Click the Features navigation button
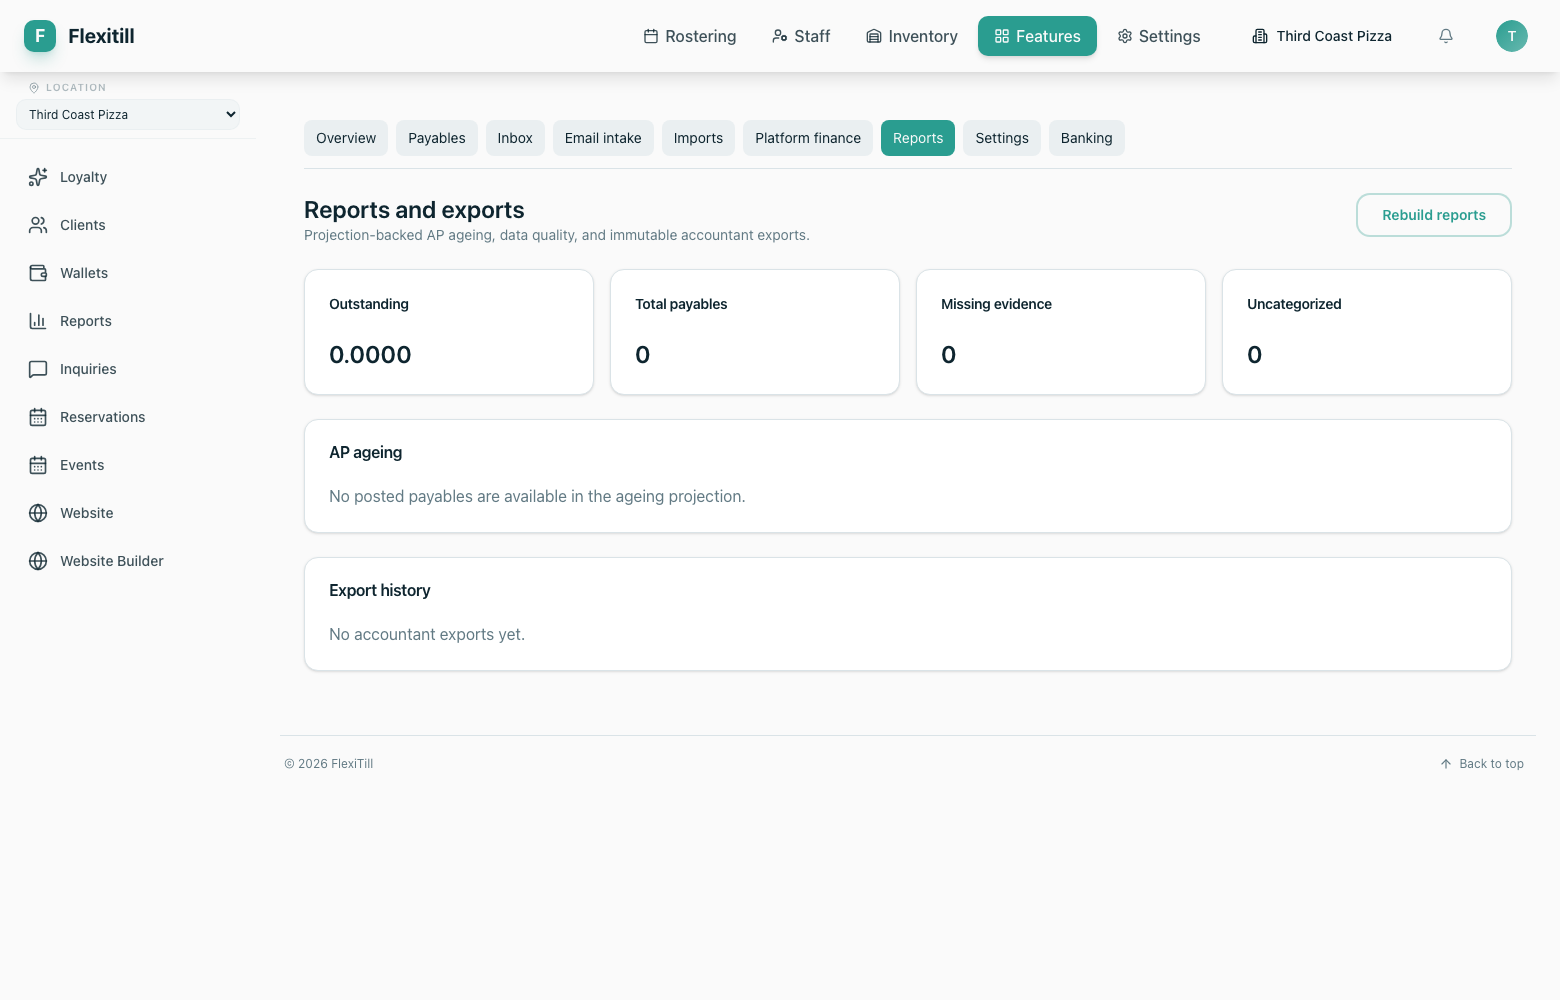The width and height of the screenshot is (1560, 1000). click(1037, 36)
